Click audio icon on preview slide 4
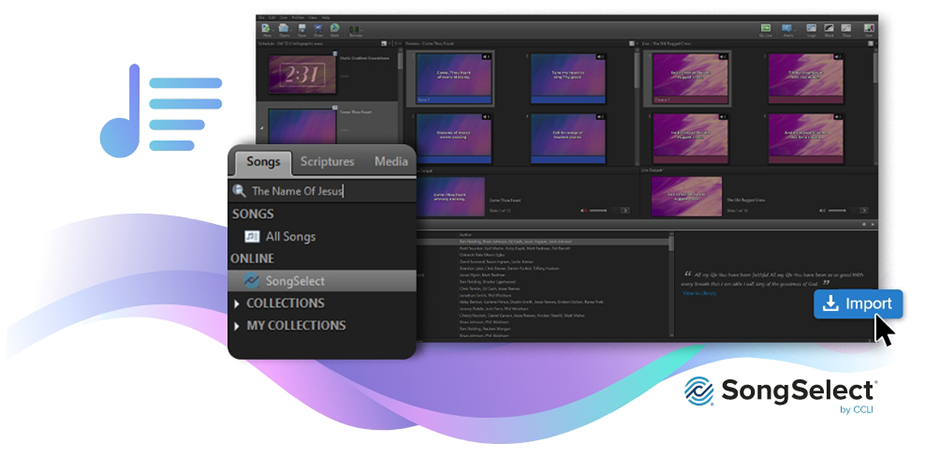Viewport: 940px width, 473px height. point(600,116)
